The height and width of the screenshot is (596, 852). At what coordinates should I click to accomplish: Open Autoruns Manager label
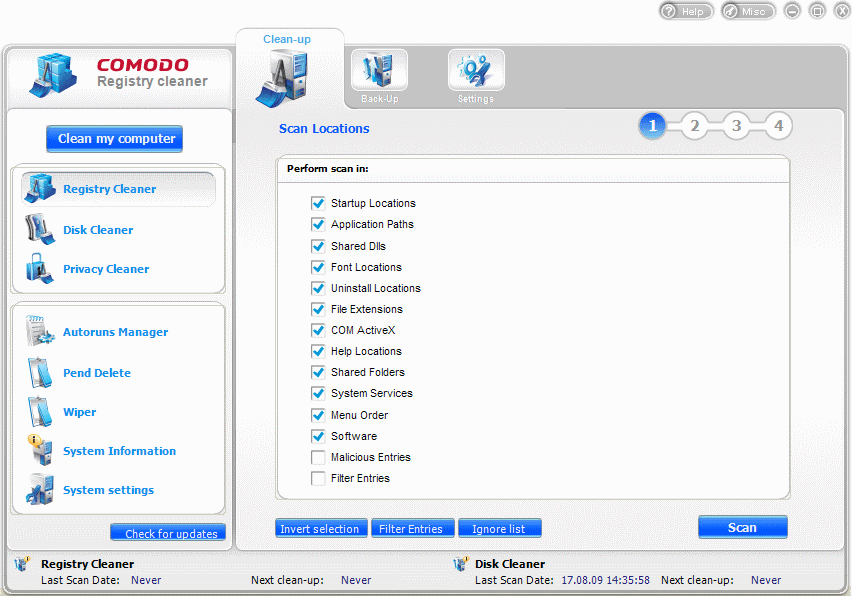115,332
